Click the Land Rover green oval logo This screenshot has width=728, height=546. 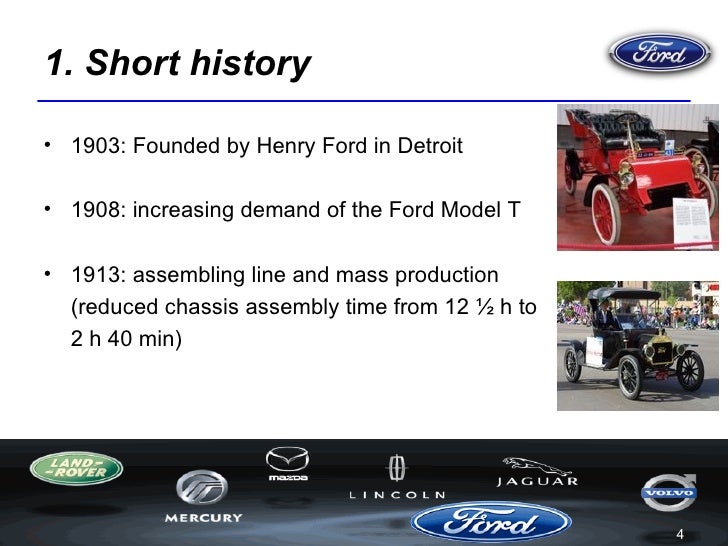click(x=76, y=468)
